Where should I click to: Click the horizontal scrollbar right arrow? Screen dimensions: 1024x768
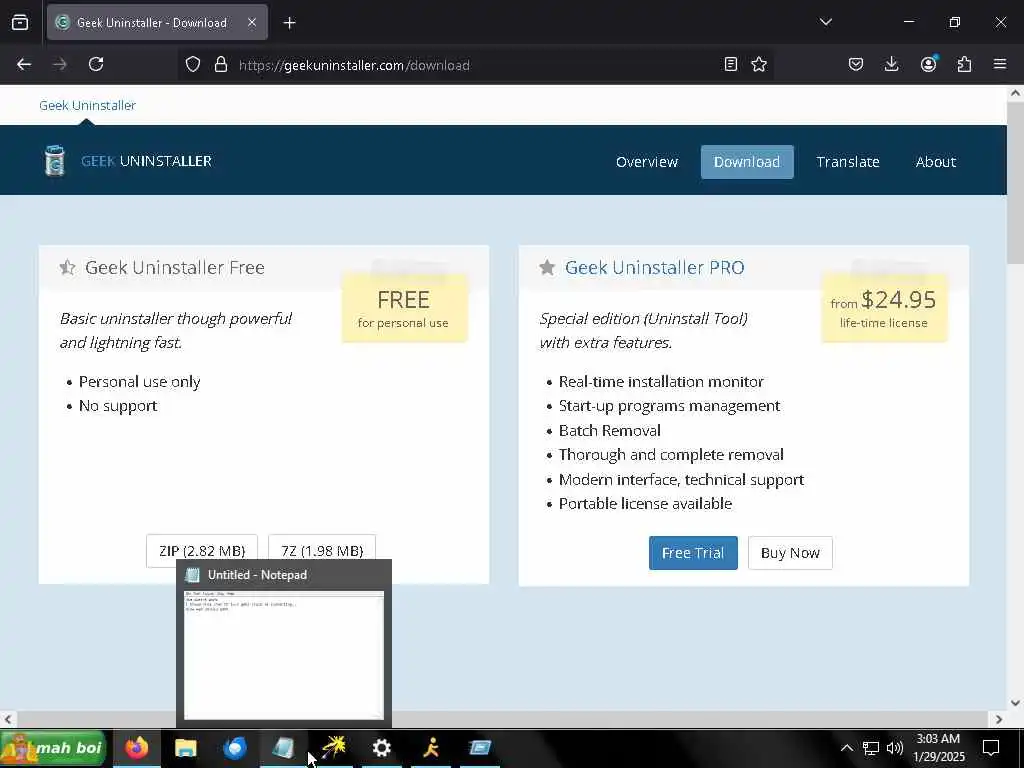coord(999,719)
